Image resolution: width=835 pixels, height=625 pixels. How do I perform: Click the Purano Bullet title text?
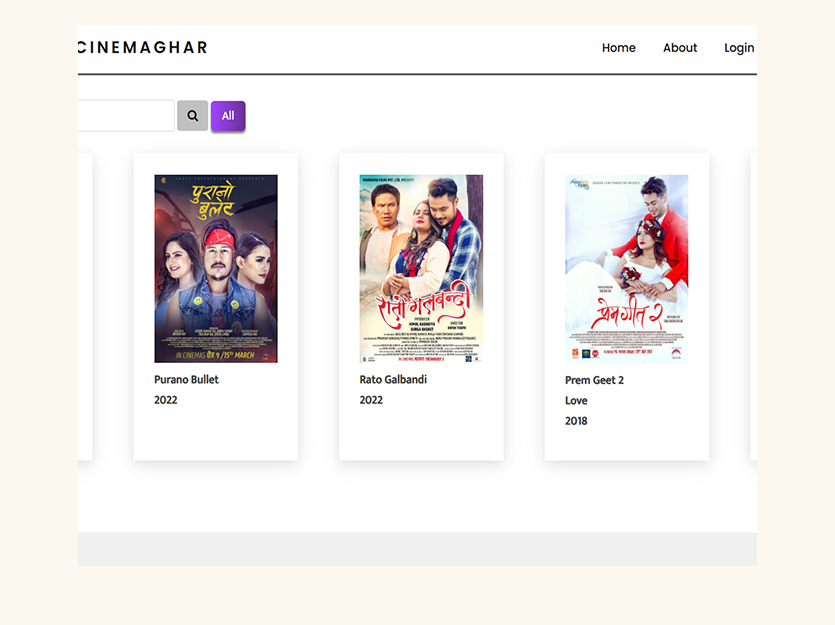(x=186, y=380)
